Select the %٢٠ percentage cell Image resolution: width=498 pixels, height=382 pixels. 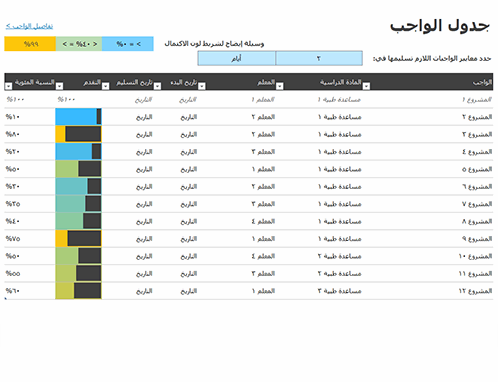pos(13,152)
